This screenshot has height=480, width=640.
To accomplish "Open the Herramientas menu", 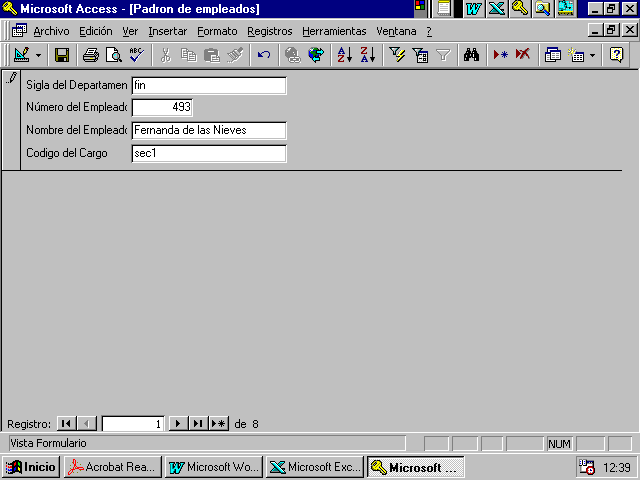I will tap(334, 31).
